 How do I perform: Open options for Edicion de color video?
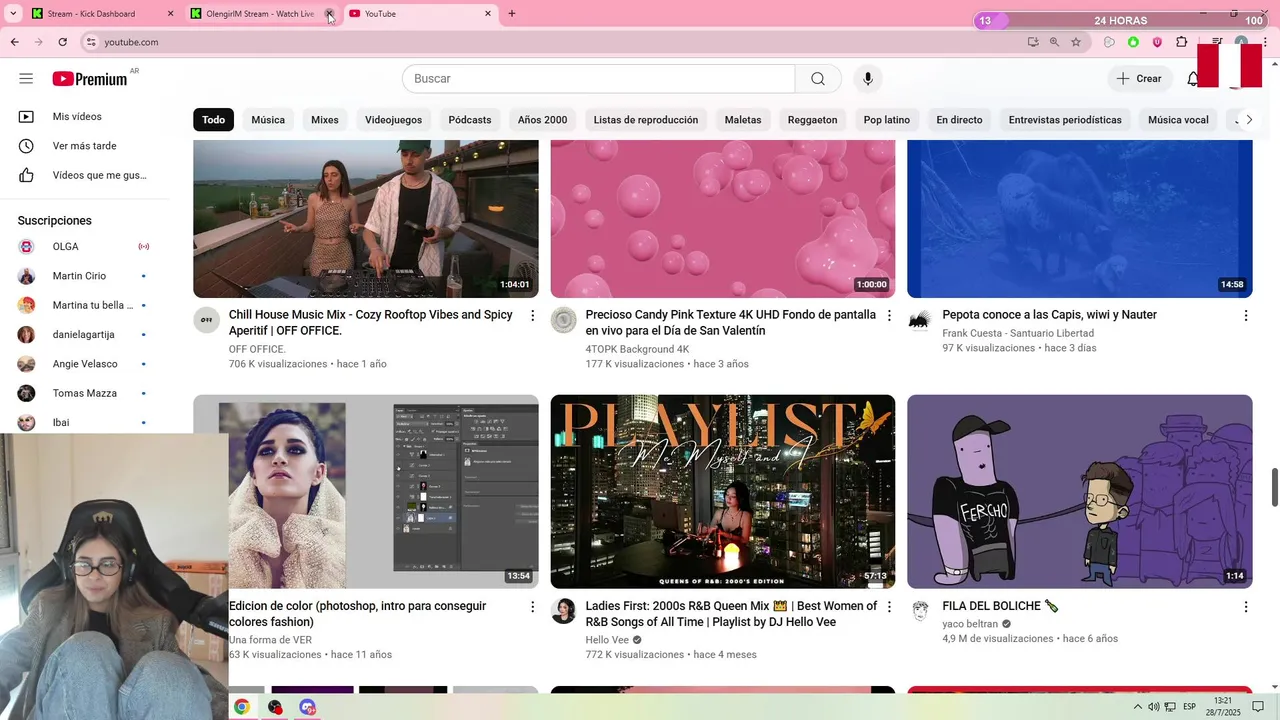click(x=532, y=607)
